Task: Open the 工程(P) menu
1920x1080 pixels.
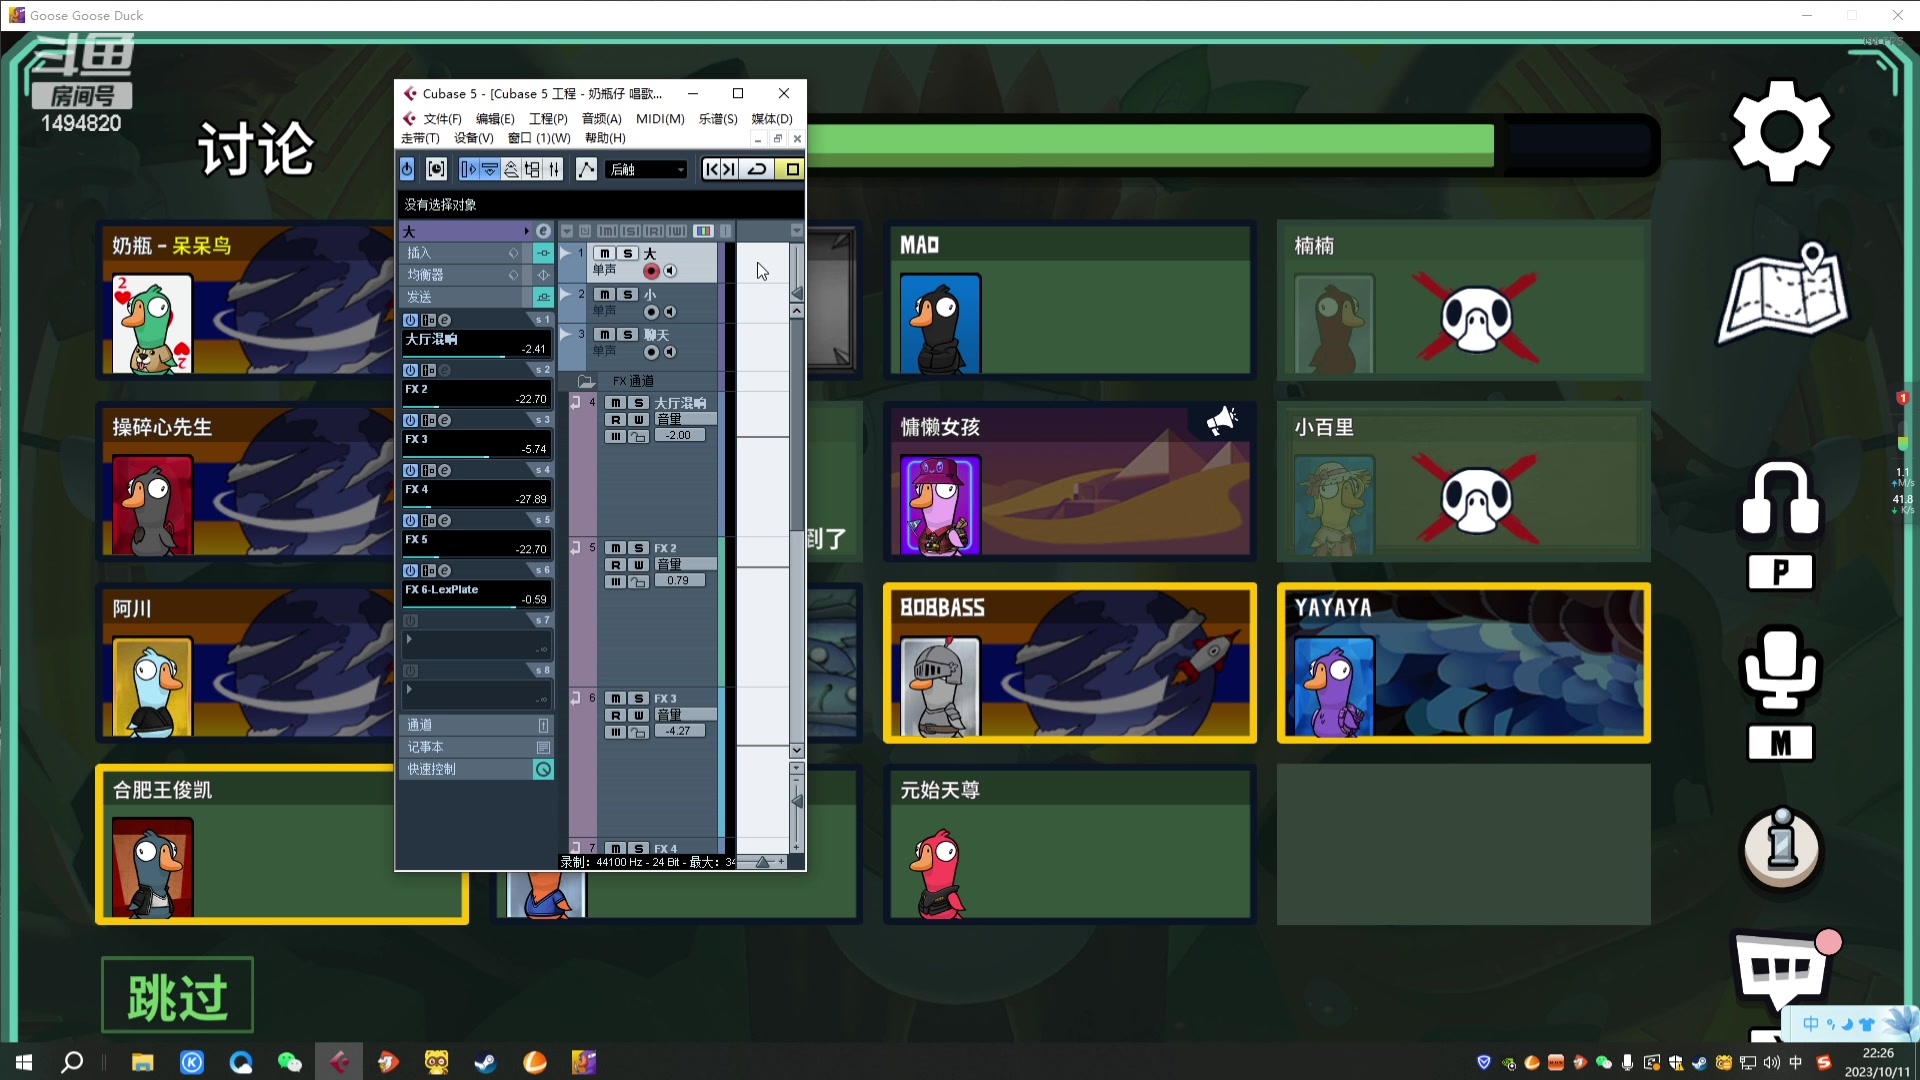Action: click(548, 119)
